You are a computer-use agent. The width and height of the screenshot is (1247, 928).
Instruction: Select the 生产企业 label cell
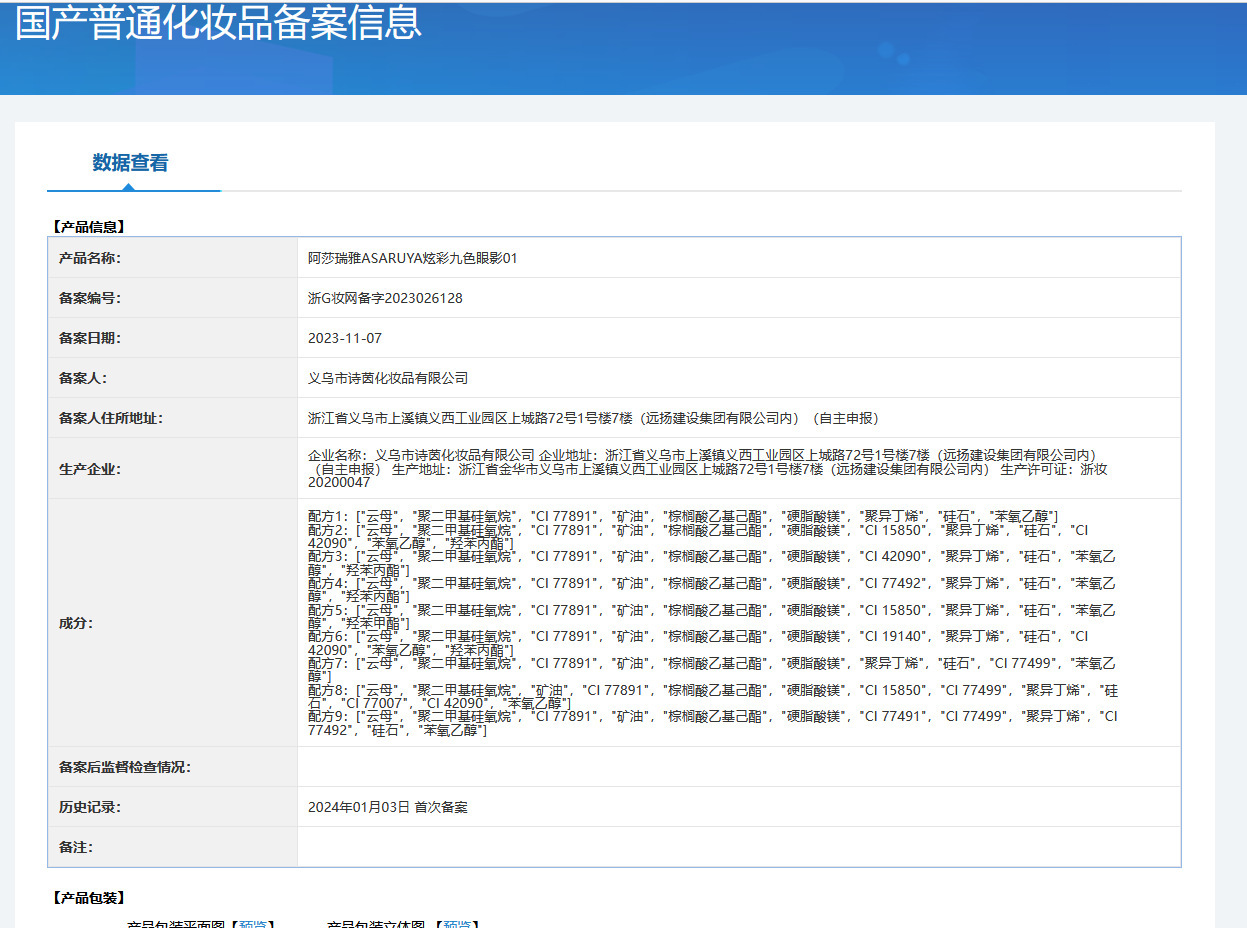[173, 468]
